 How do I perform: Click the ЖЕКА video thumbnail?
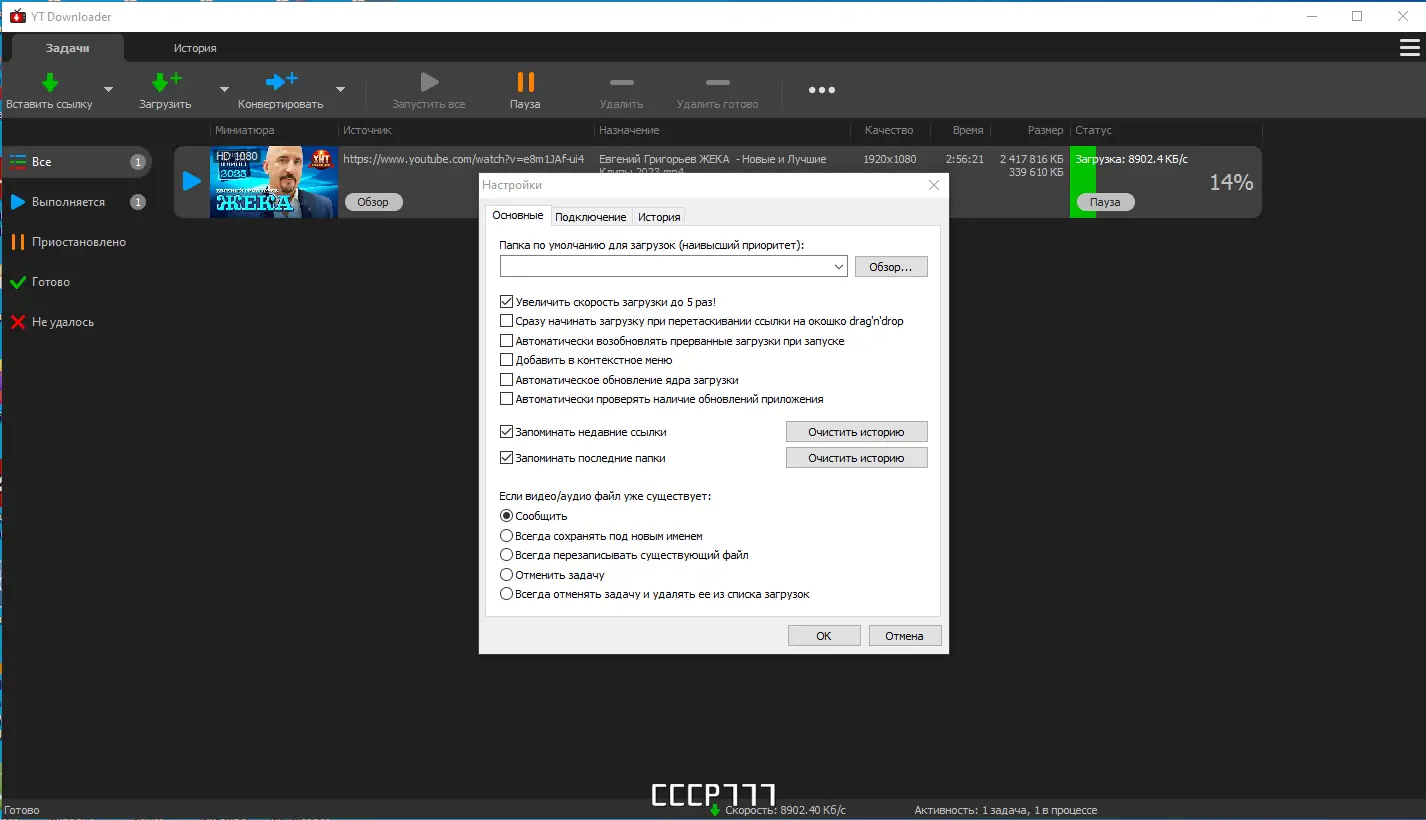274,182
